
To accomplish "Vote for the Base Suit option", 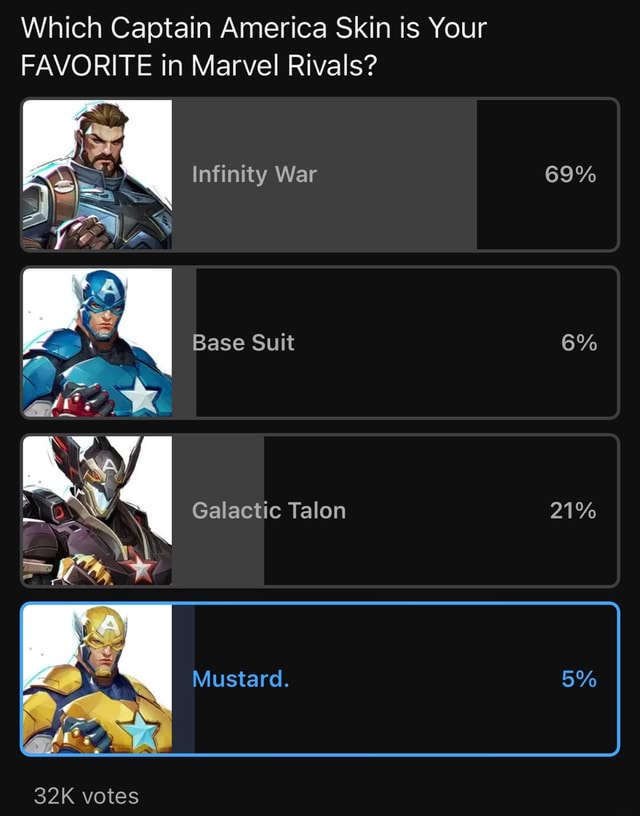I will (x=320, y=342).
